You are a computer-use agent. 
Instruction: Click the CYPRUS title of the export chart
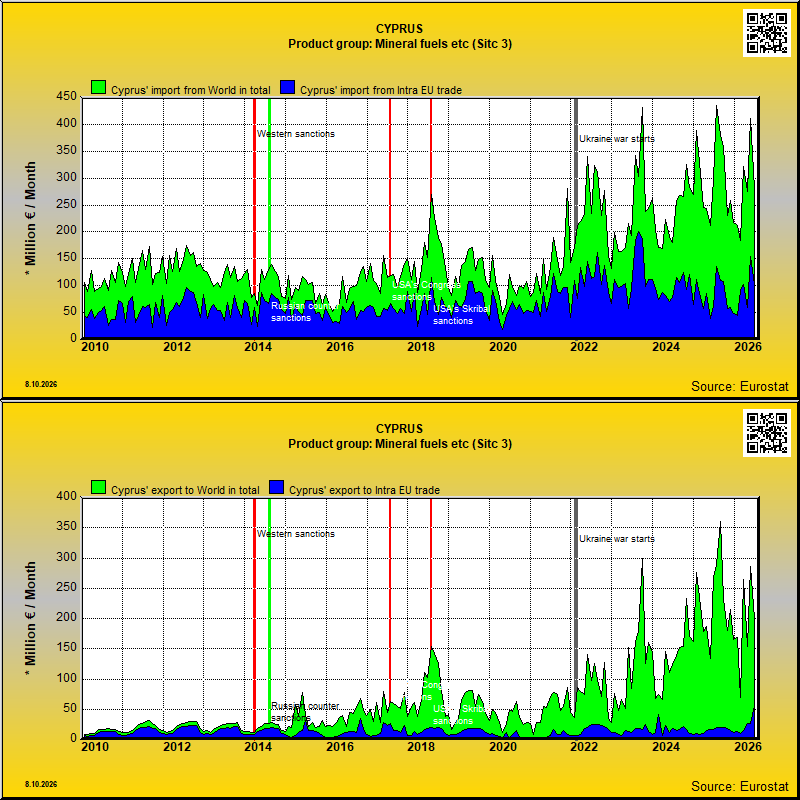pyautogui.click(x=399, y=429)
